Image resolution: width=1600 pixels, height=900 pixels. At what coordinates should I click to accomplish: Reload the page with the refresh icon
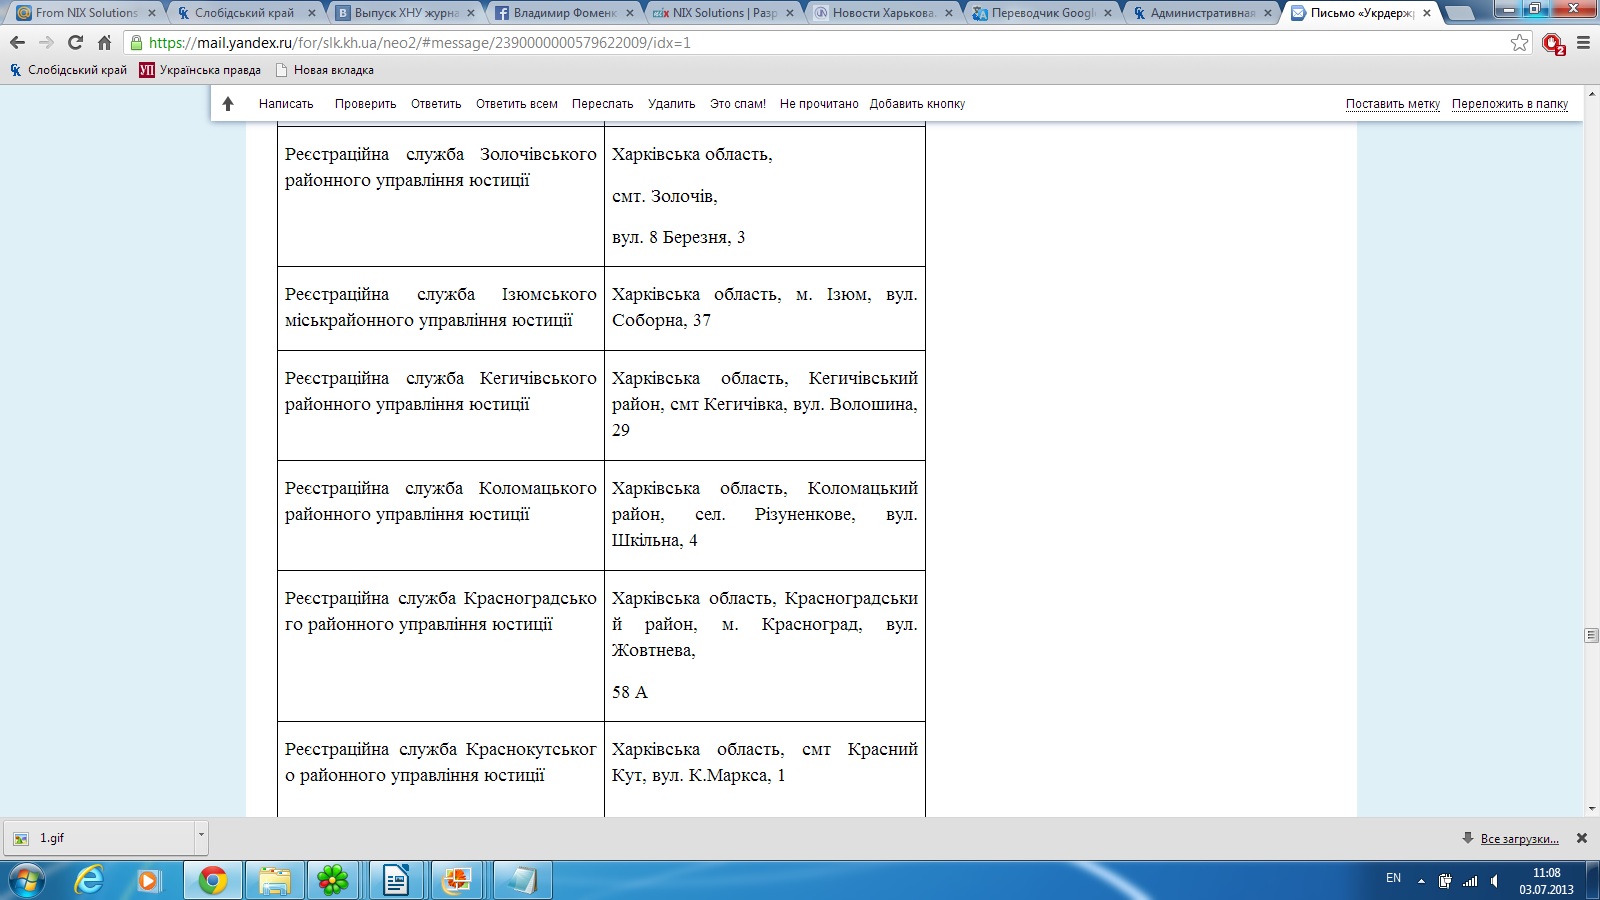tap(75, 43)
